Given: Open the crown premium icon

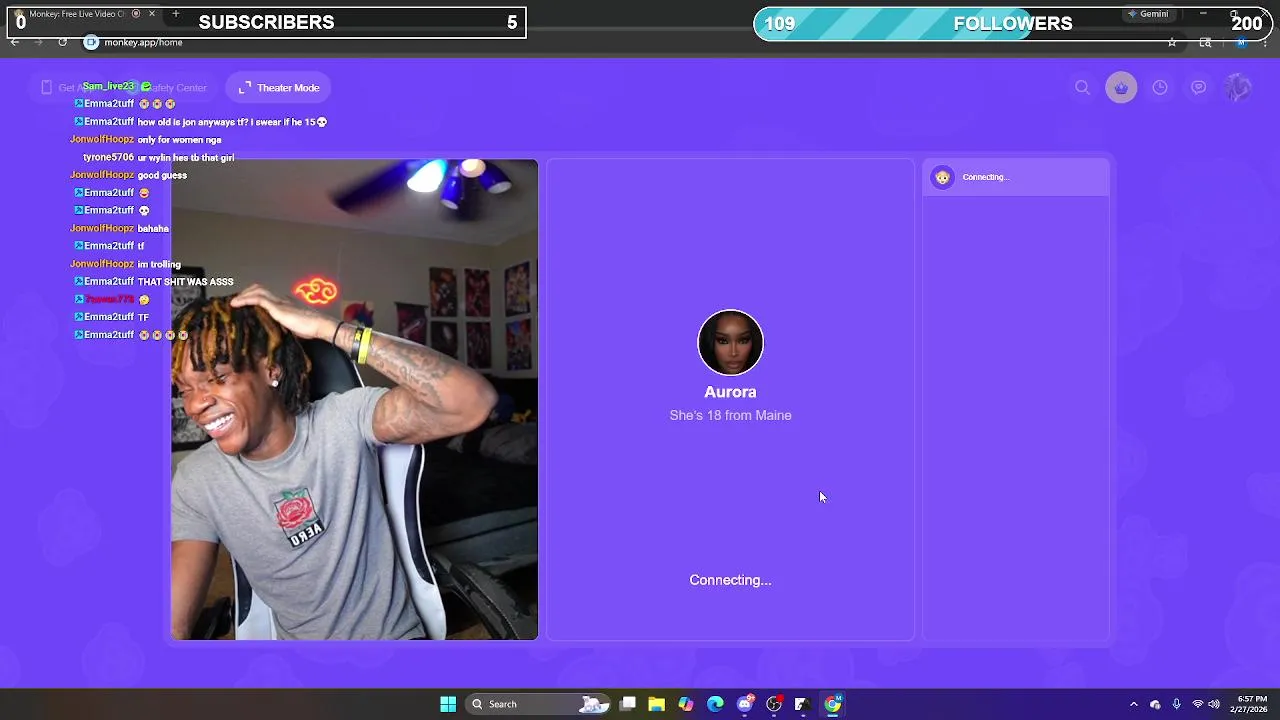Looking at the screenshot, I should click(1121, 88).
